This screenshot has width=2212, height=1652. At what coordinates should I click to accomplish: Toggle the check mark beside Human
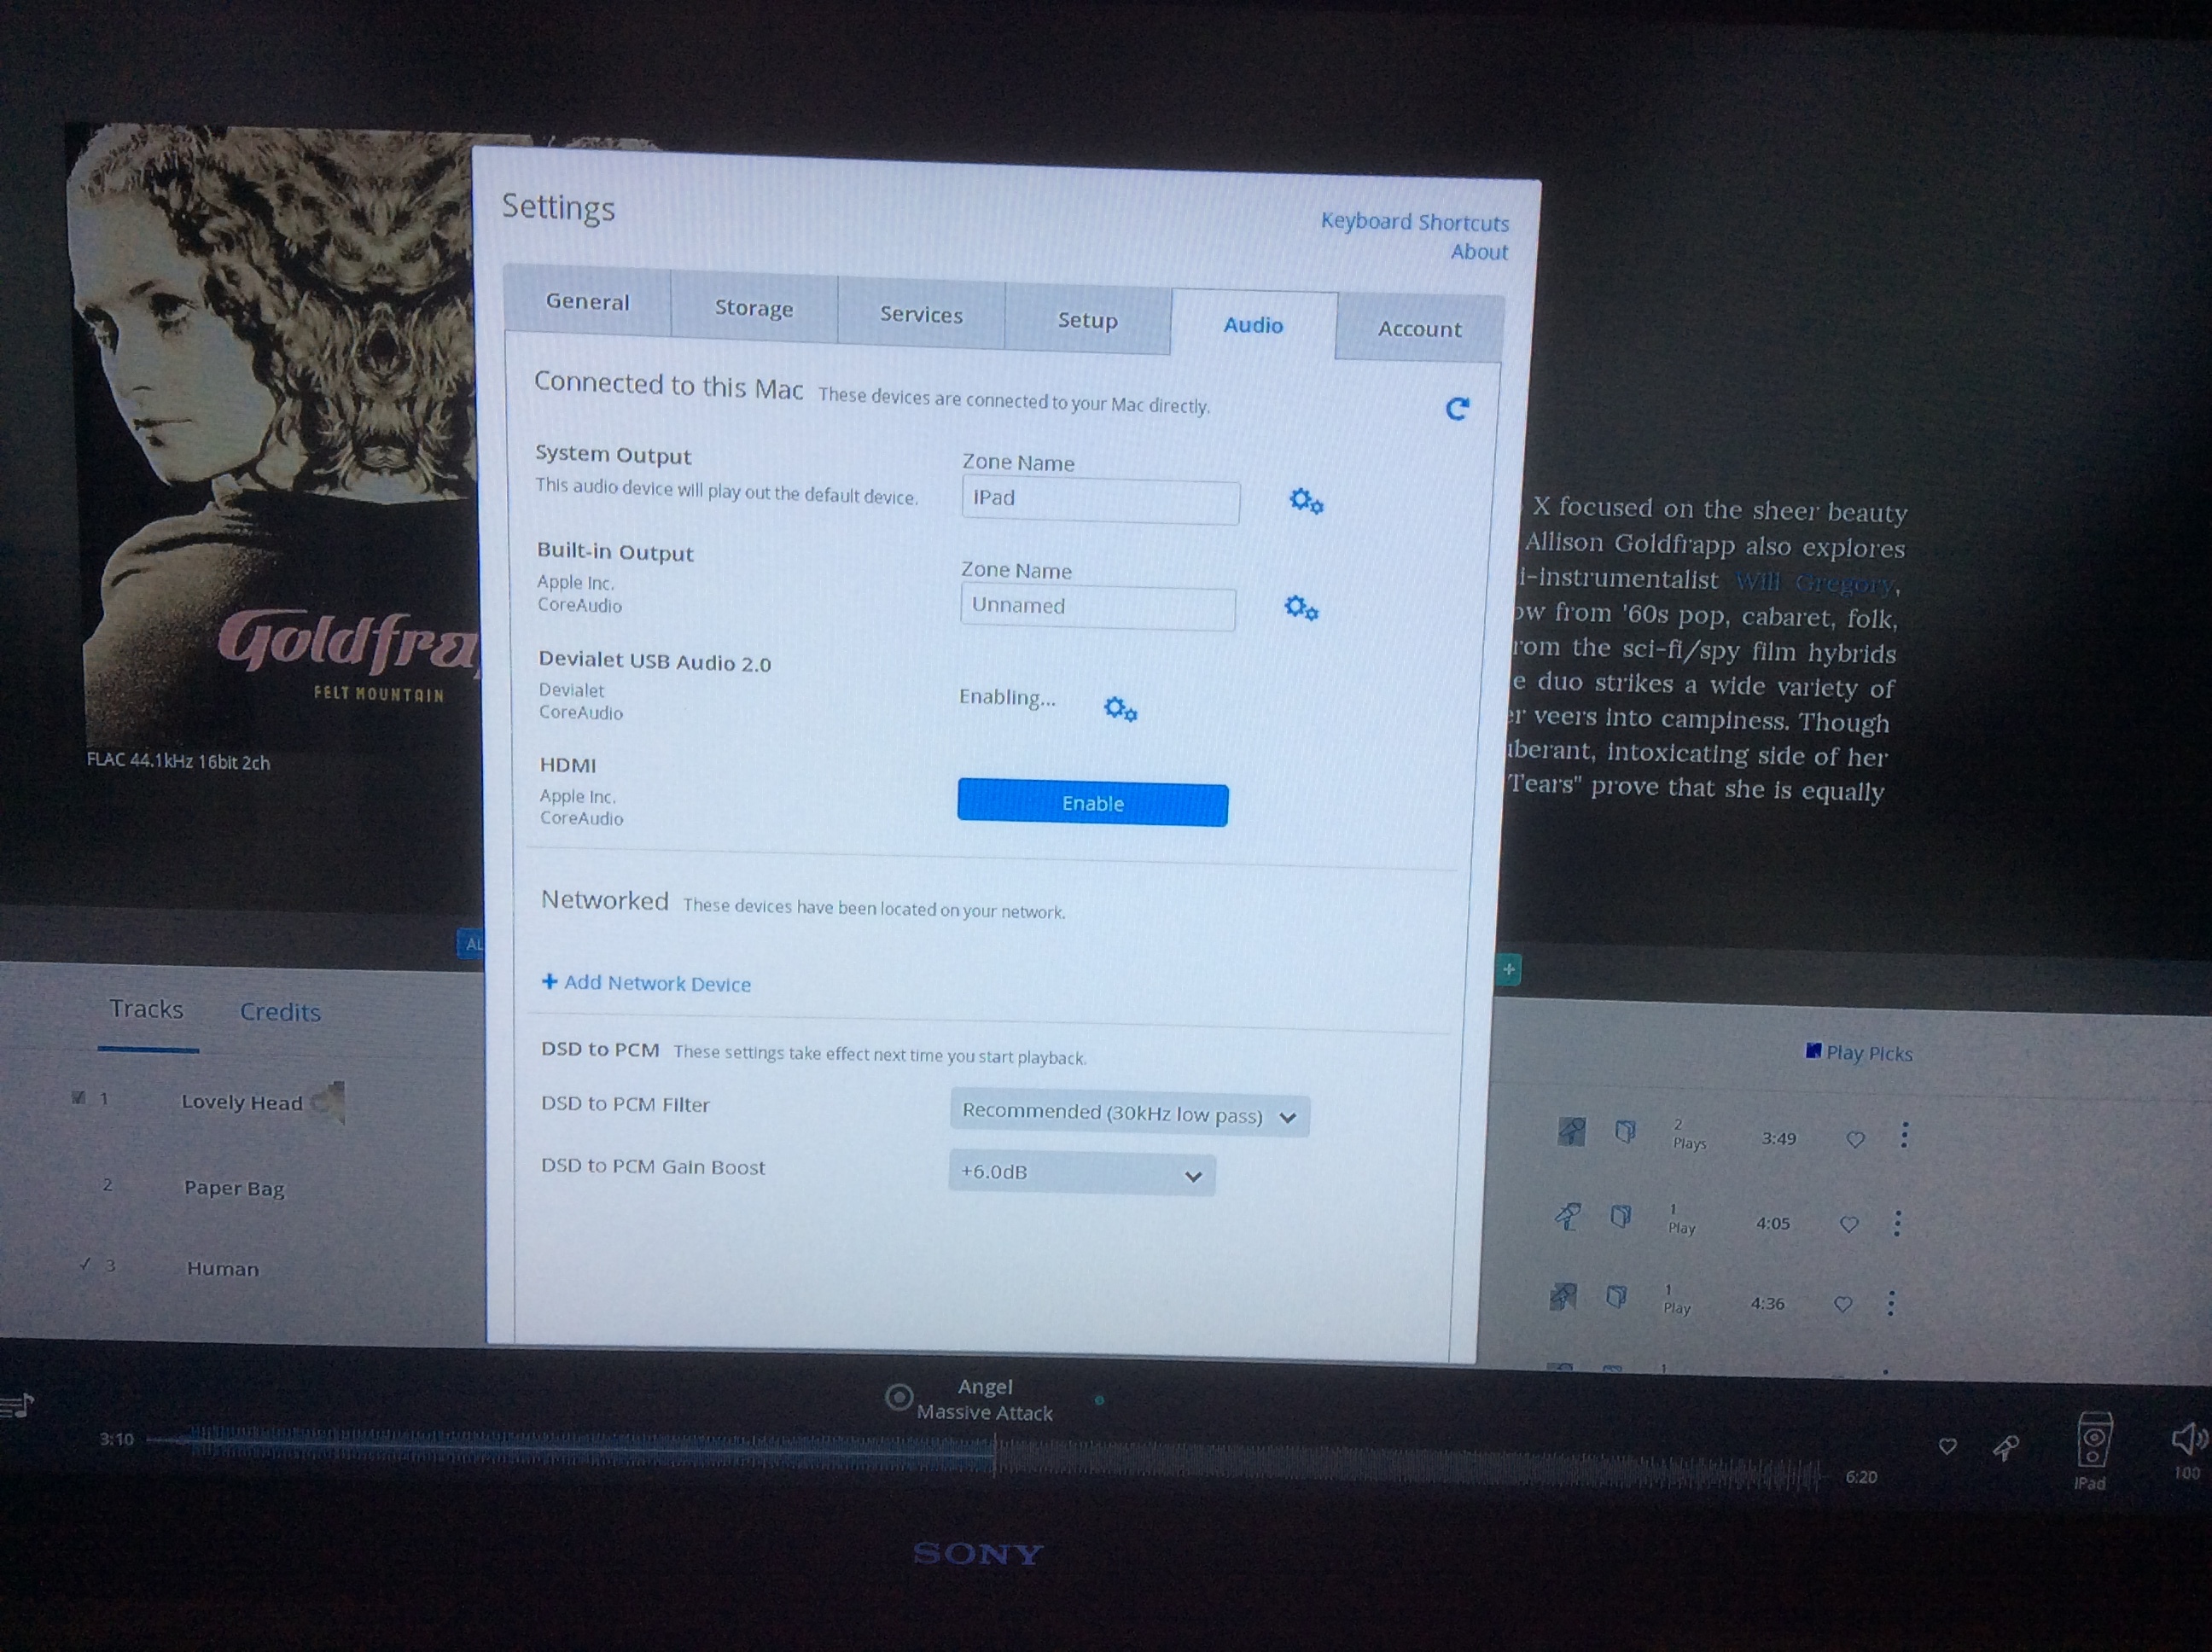pyautogui.click(x=86, y=1264)
